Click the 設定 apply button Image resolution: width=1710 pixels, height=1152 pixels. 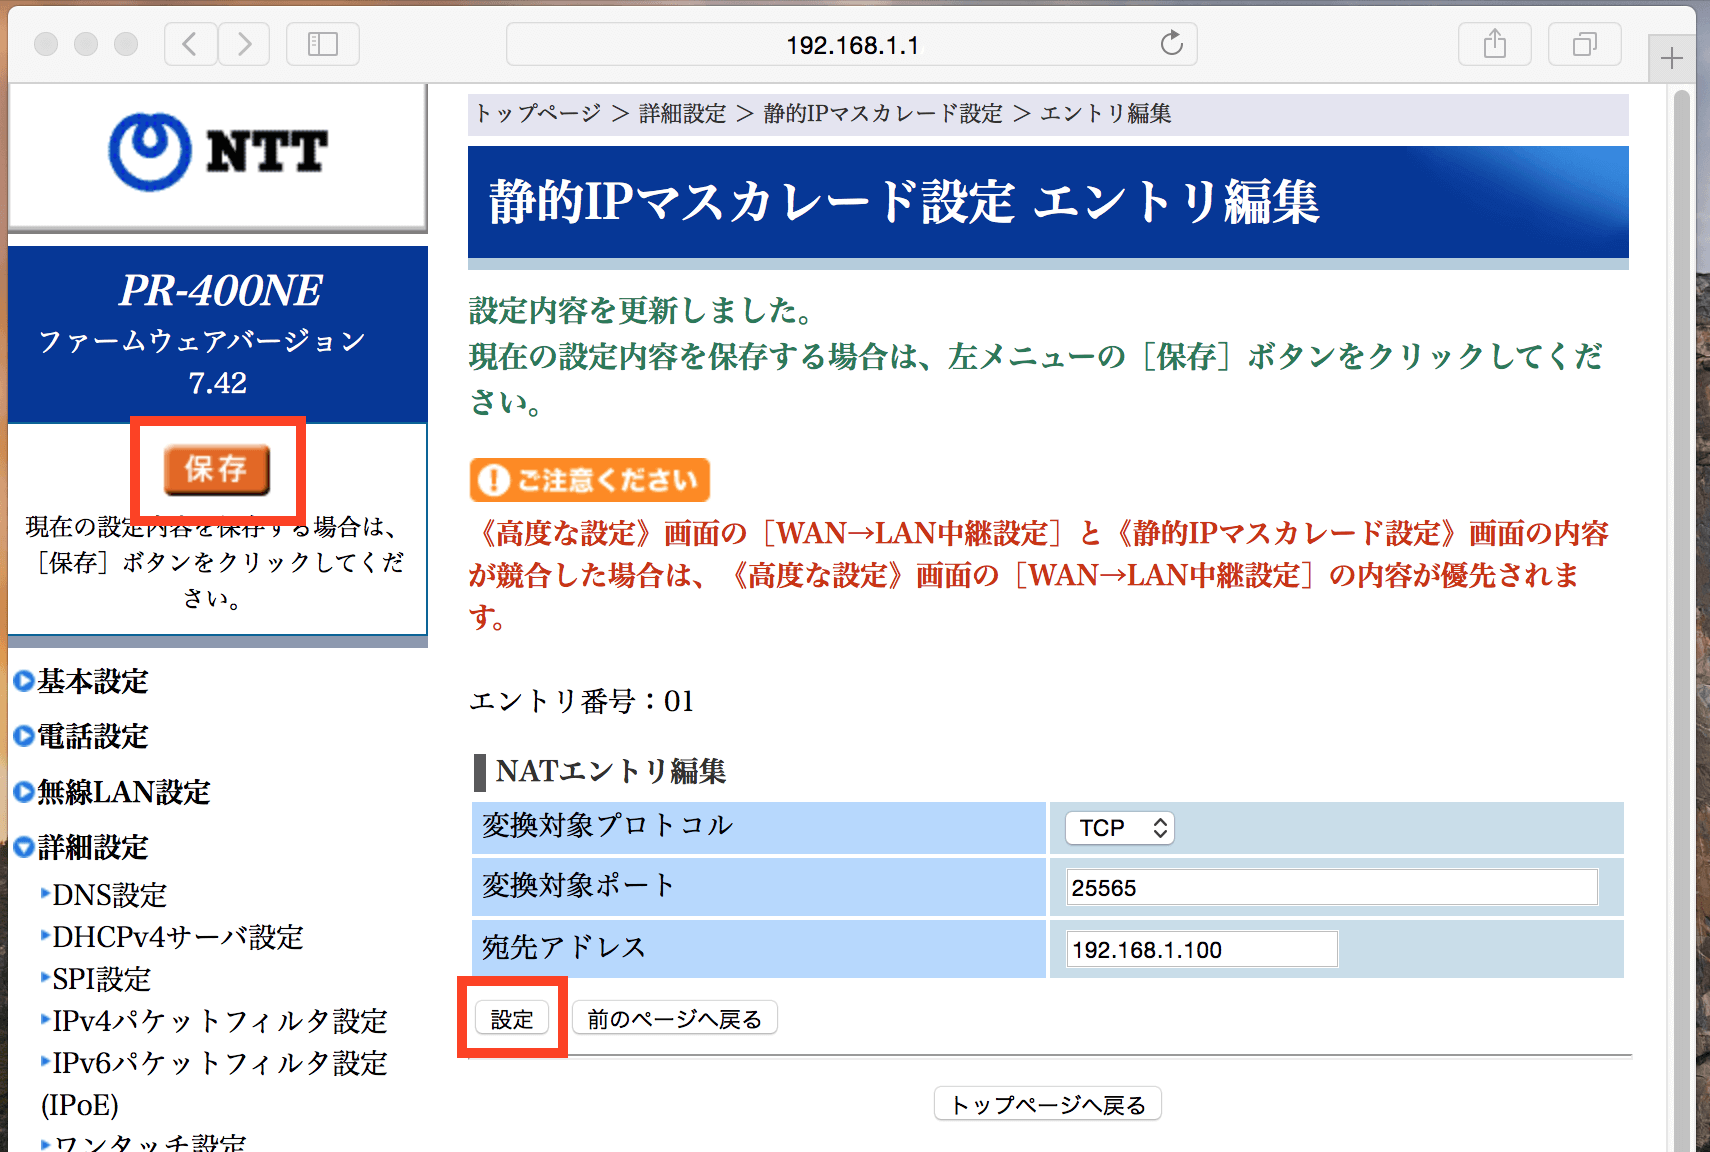[x=512, y=1017]
